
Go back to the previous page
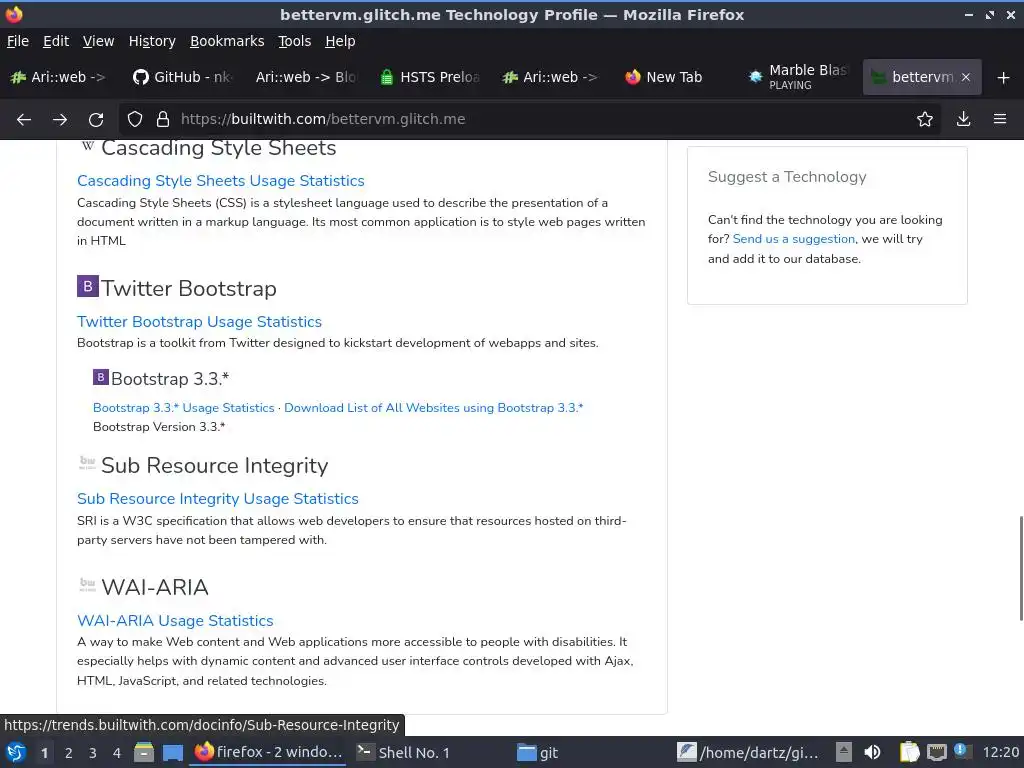click(x=24, y=120)
